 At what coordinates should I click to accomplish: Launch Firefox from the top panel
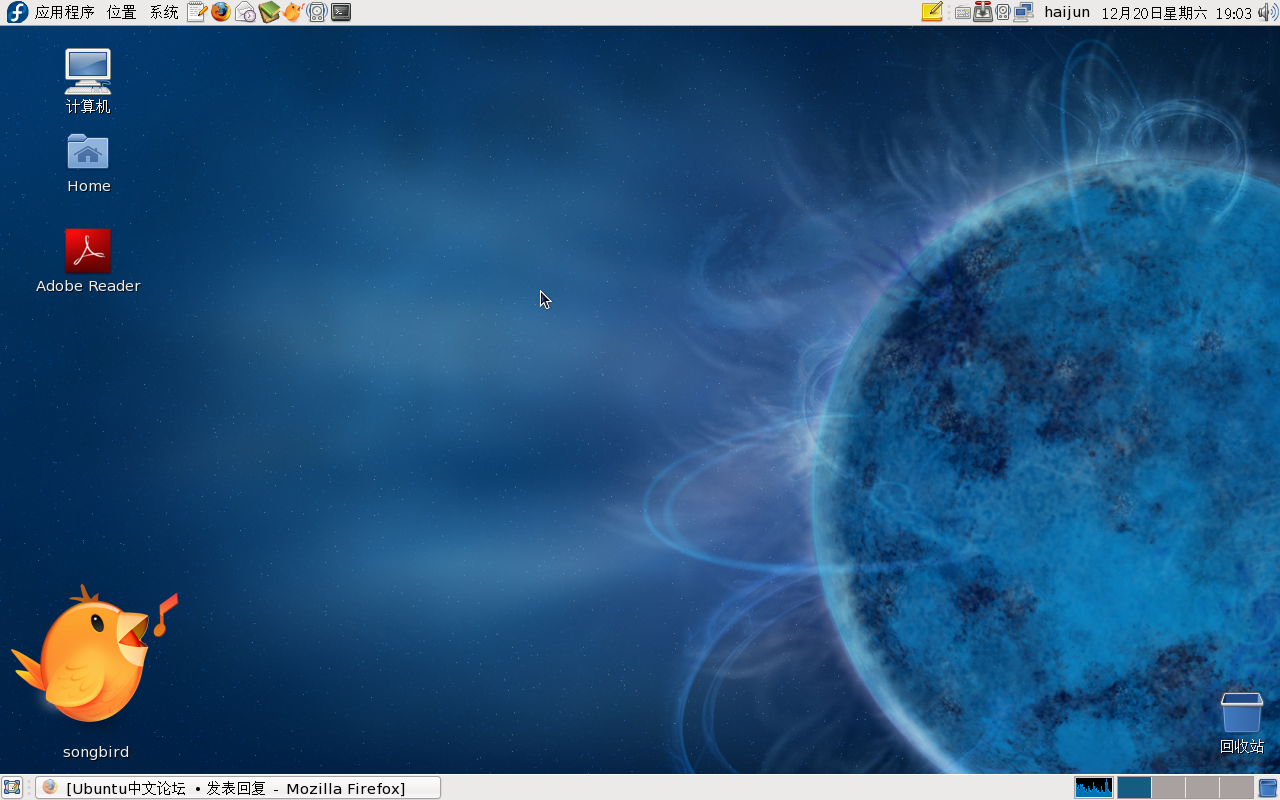point(220,12)
